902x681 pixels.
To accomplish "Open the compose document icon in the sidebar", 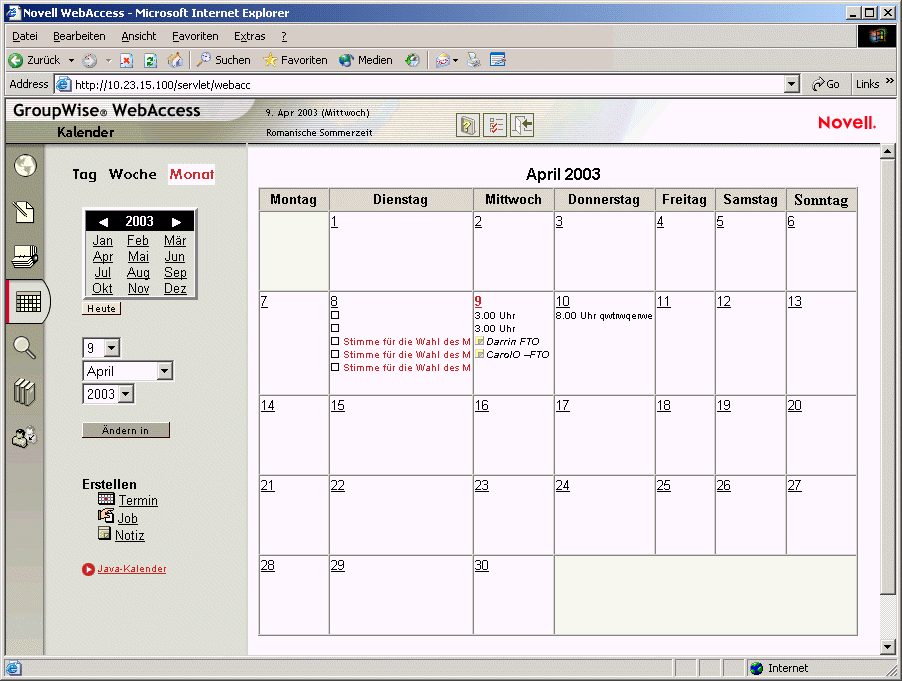I will pos(24,212).
